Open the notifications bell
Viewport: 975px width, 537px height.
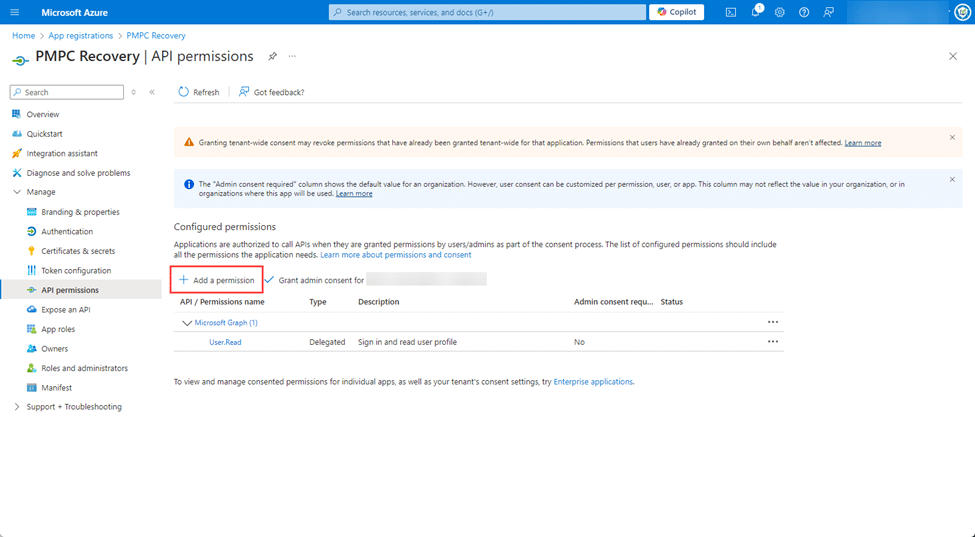(756, 12)
